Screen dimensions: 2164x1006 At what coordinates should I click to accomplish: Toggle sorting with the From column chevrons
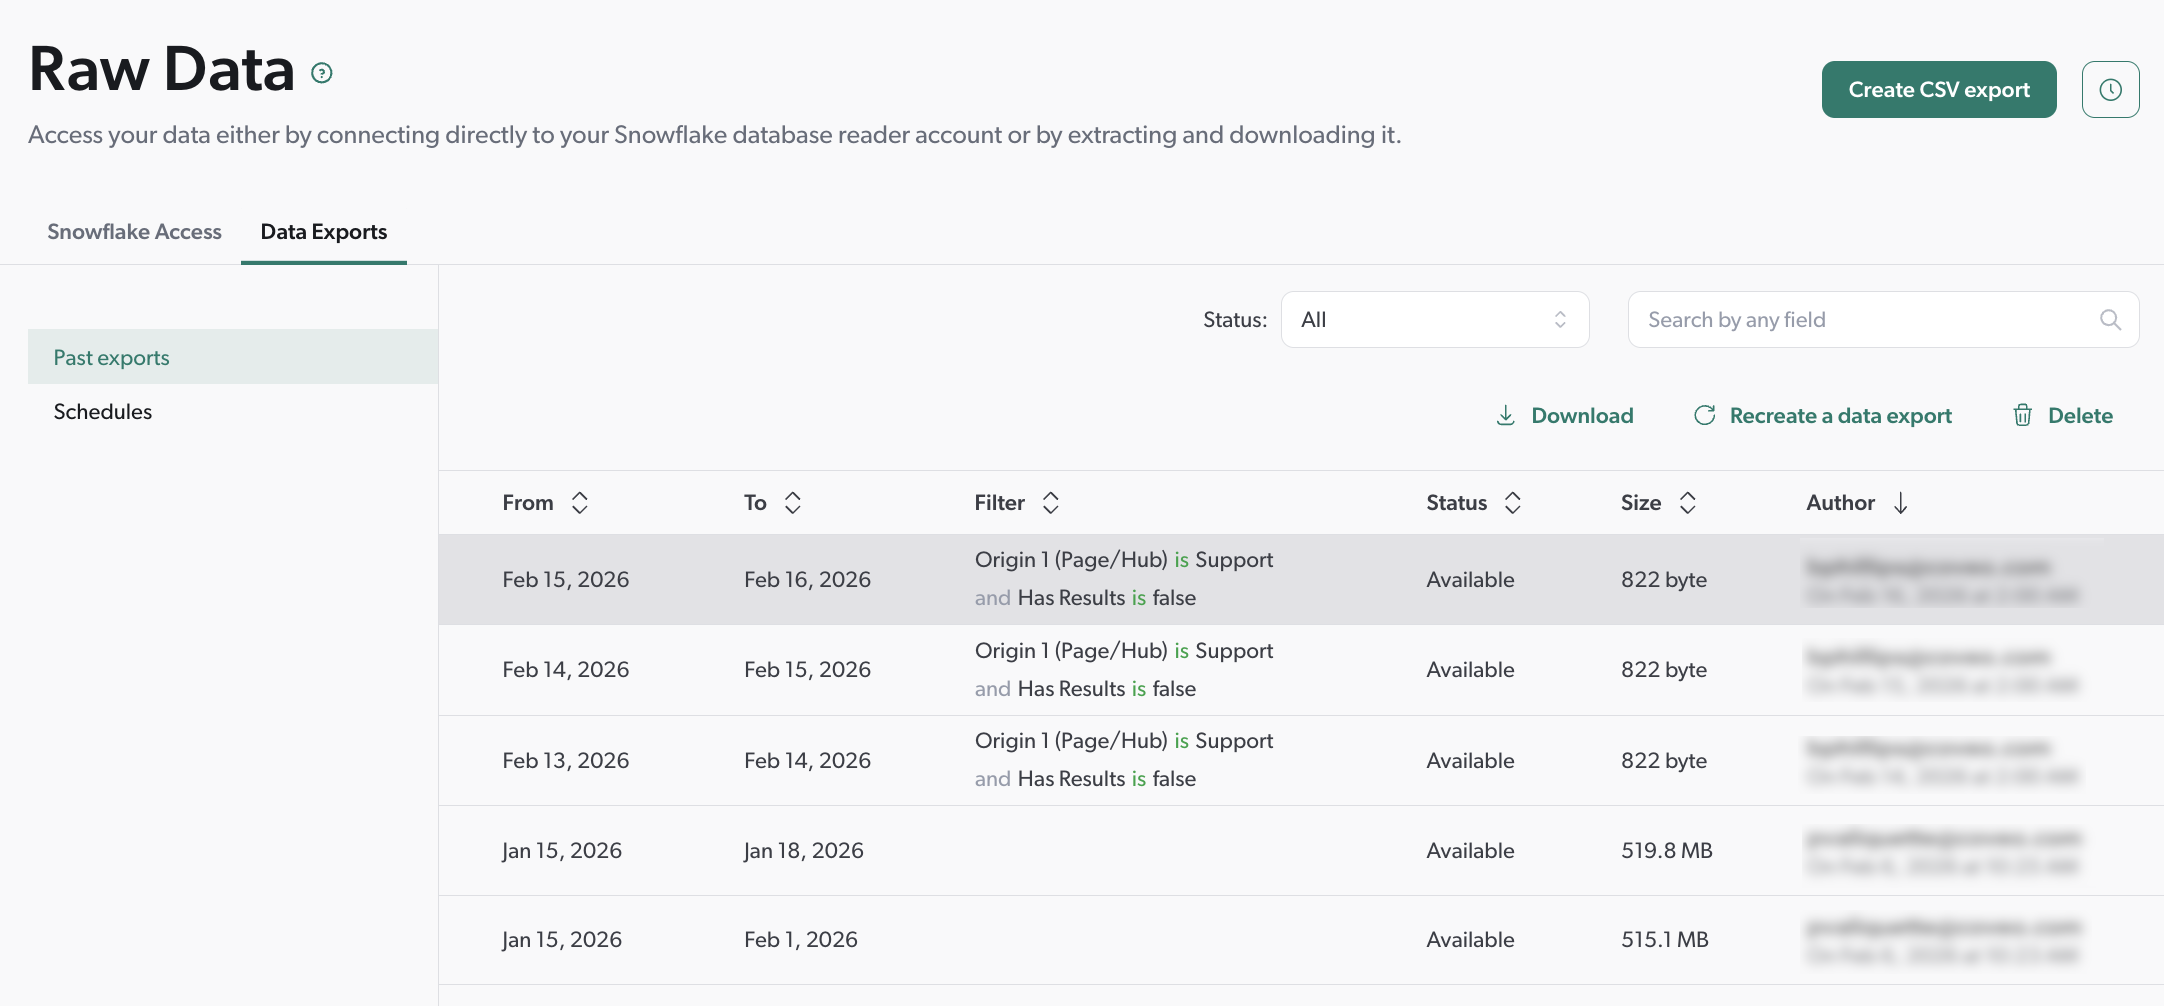click(580, 502)
